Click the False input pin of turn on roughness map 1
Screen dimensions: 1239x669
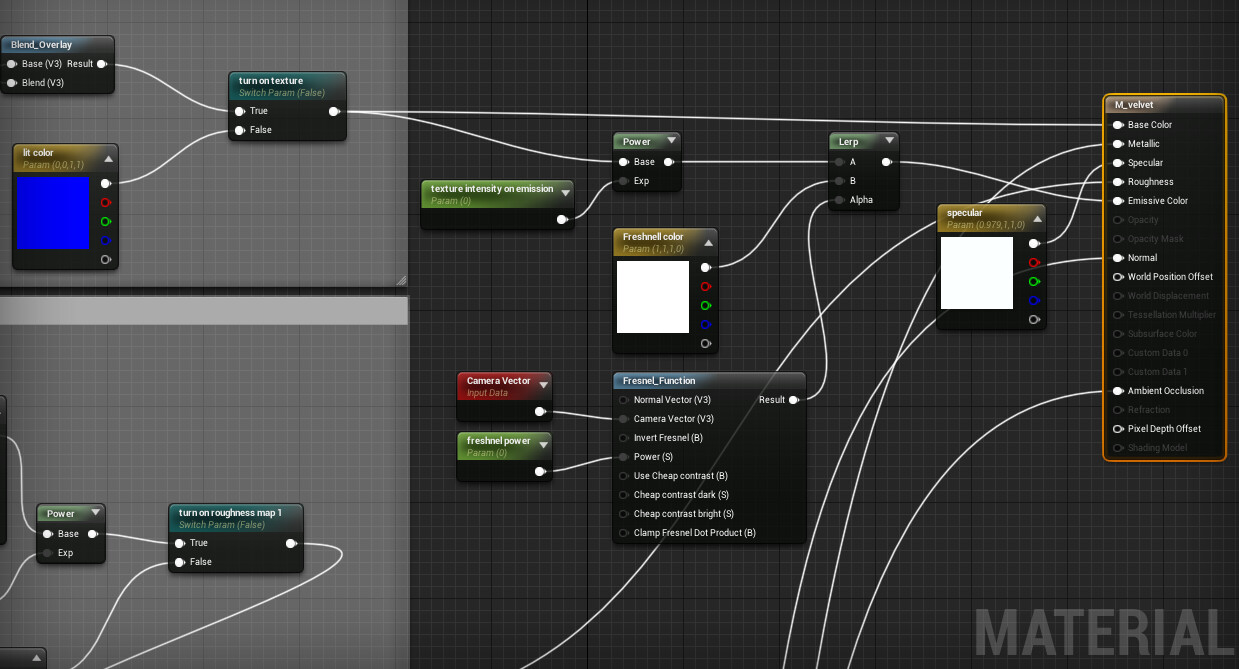(180, 562)
